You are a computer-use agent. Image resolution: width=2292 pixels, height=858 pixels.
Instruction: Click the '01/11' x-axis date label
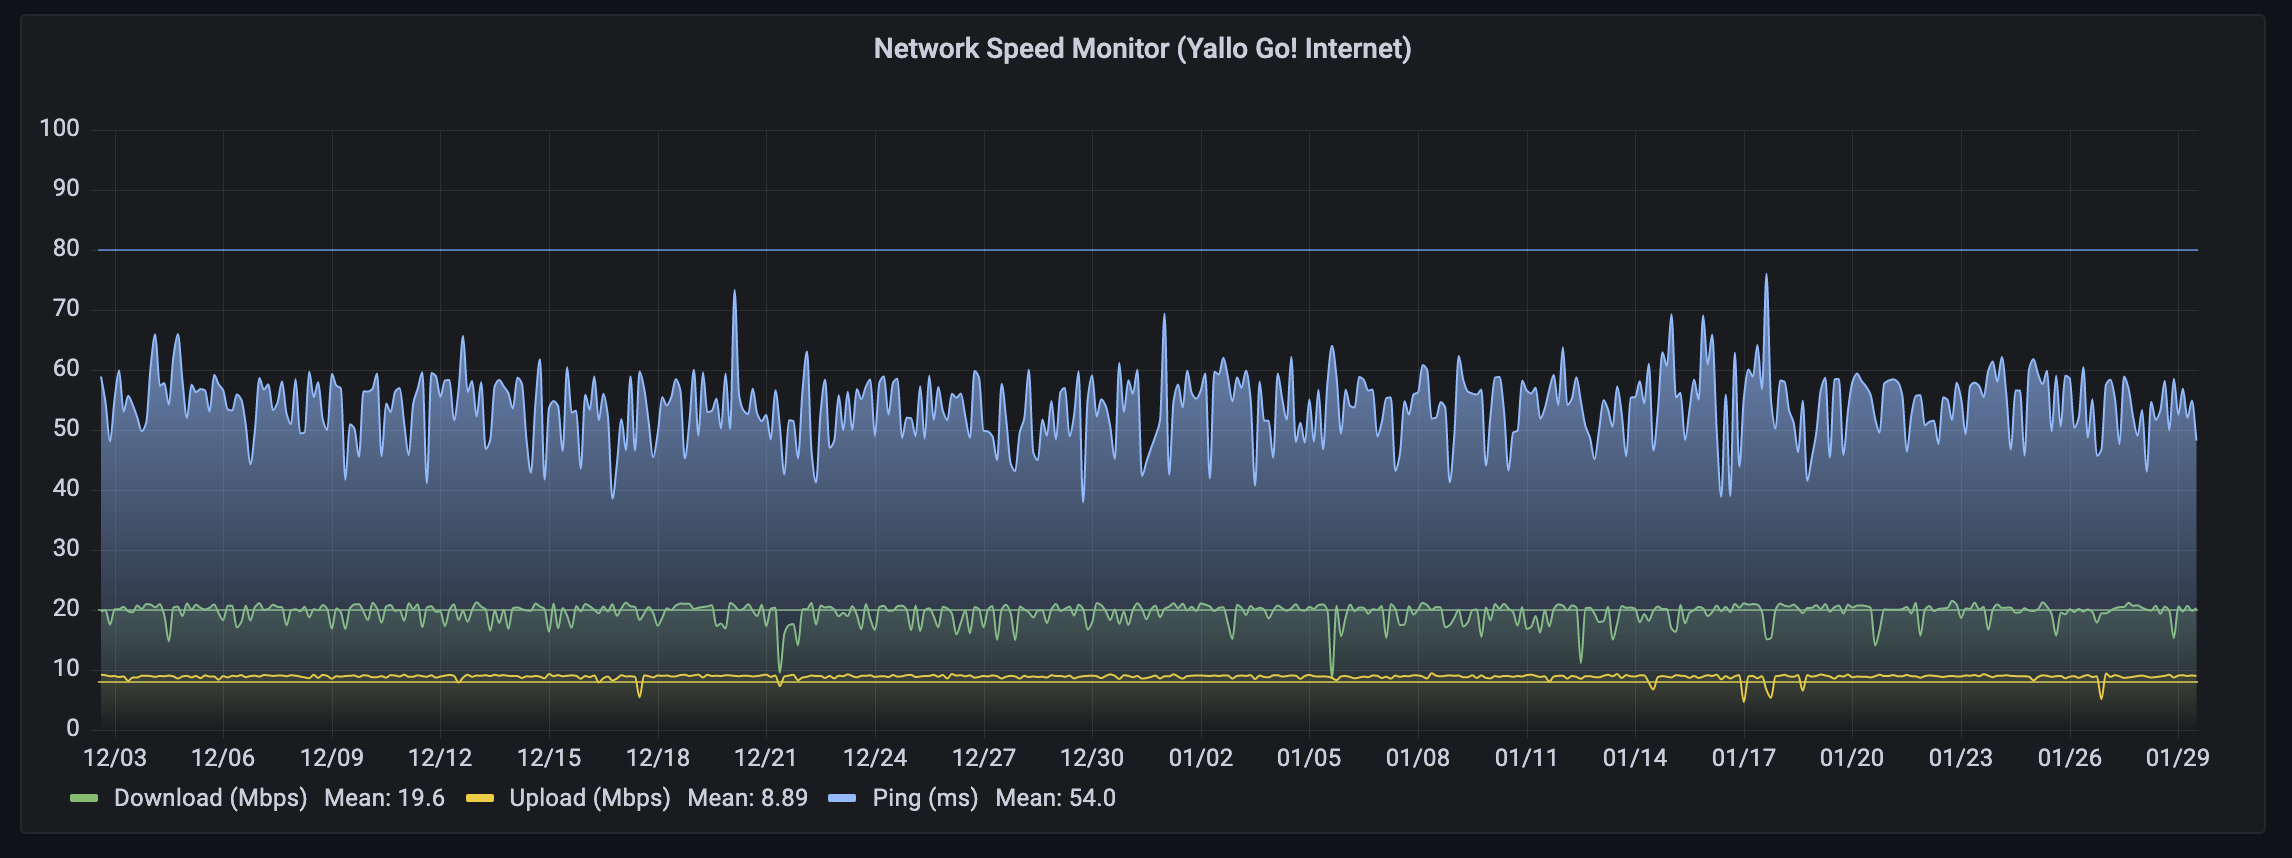(1527, 758)
